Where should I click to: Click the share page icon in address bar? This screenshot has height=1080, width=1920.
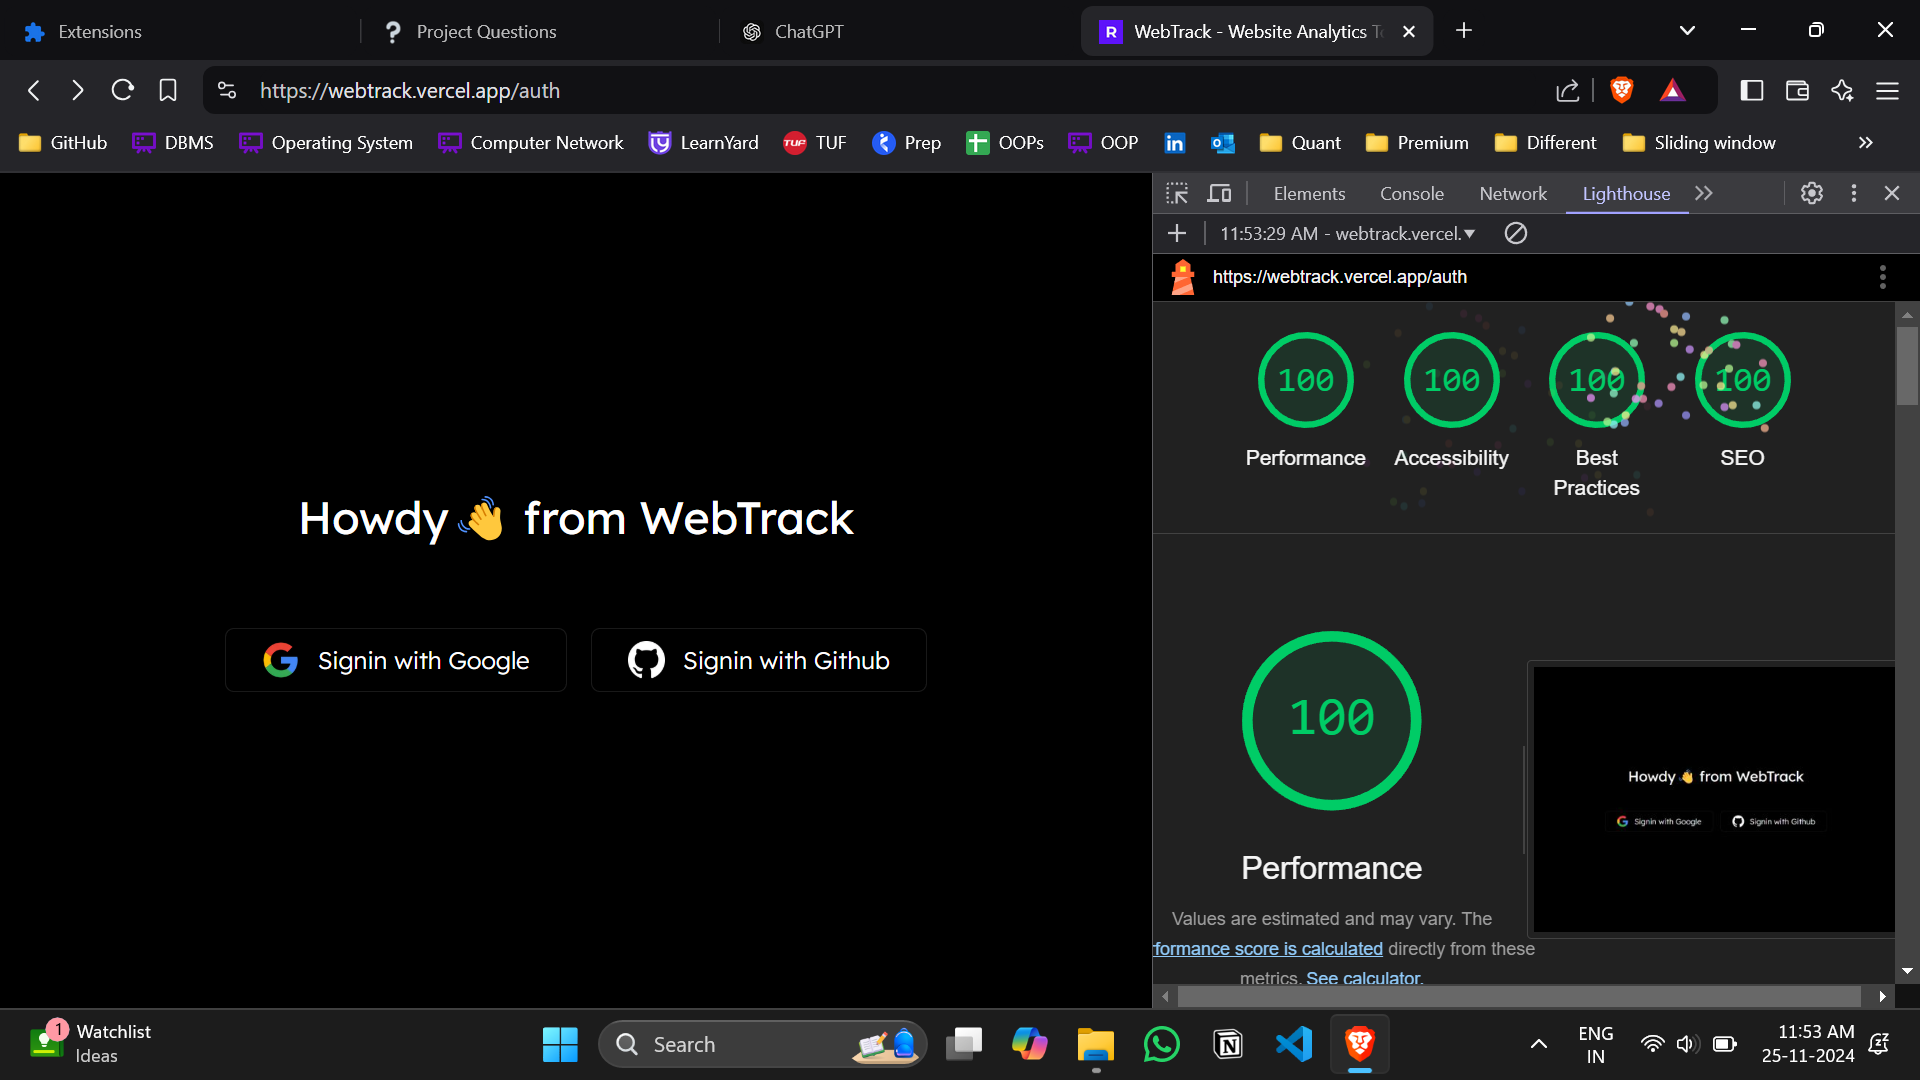(x=1567, y=91)
